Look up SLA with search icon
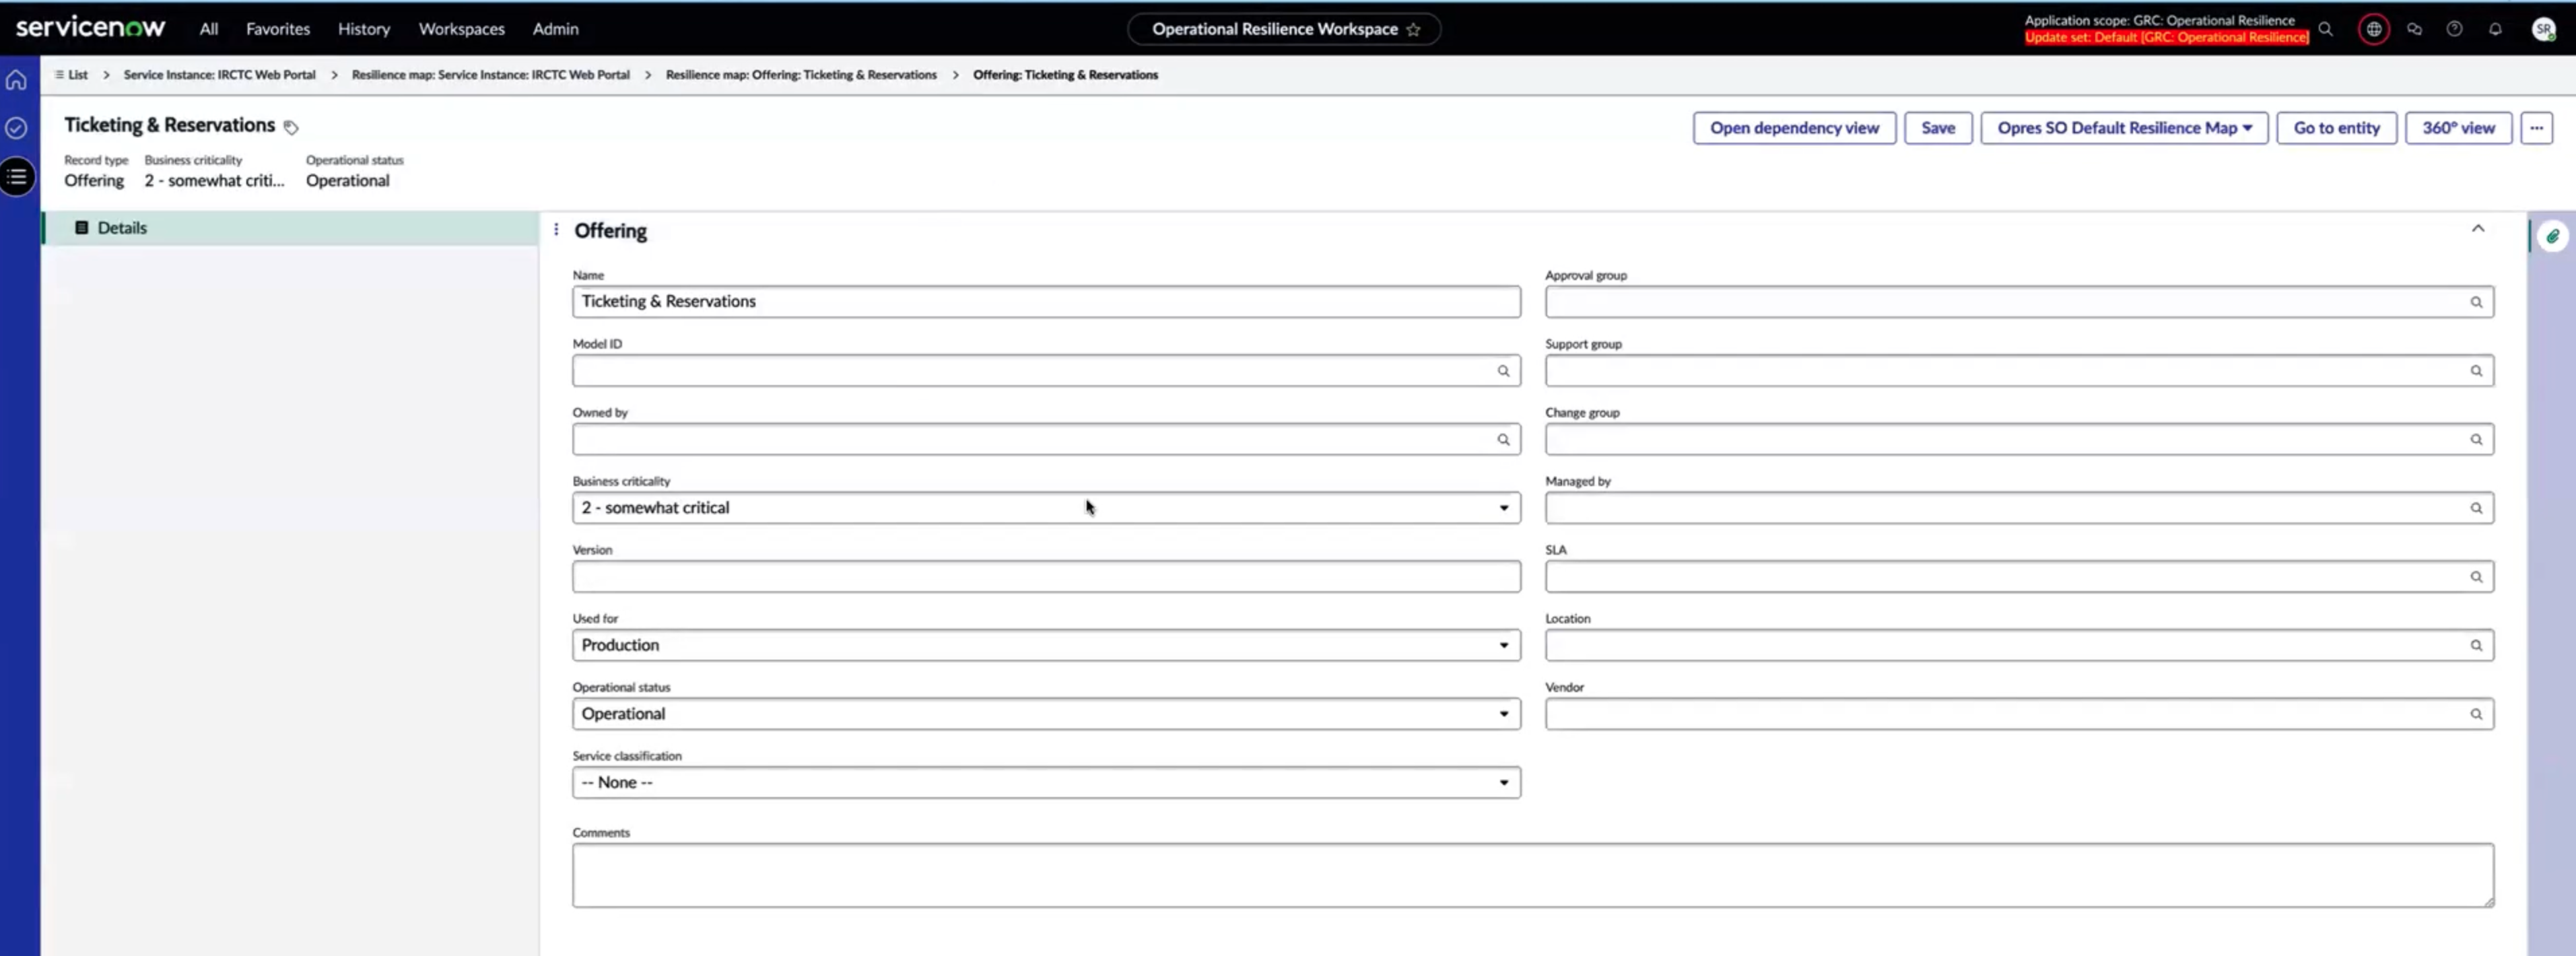The height and width of the screenshot is (956, 2576). pyautogui.click(x=2476, y=577)
